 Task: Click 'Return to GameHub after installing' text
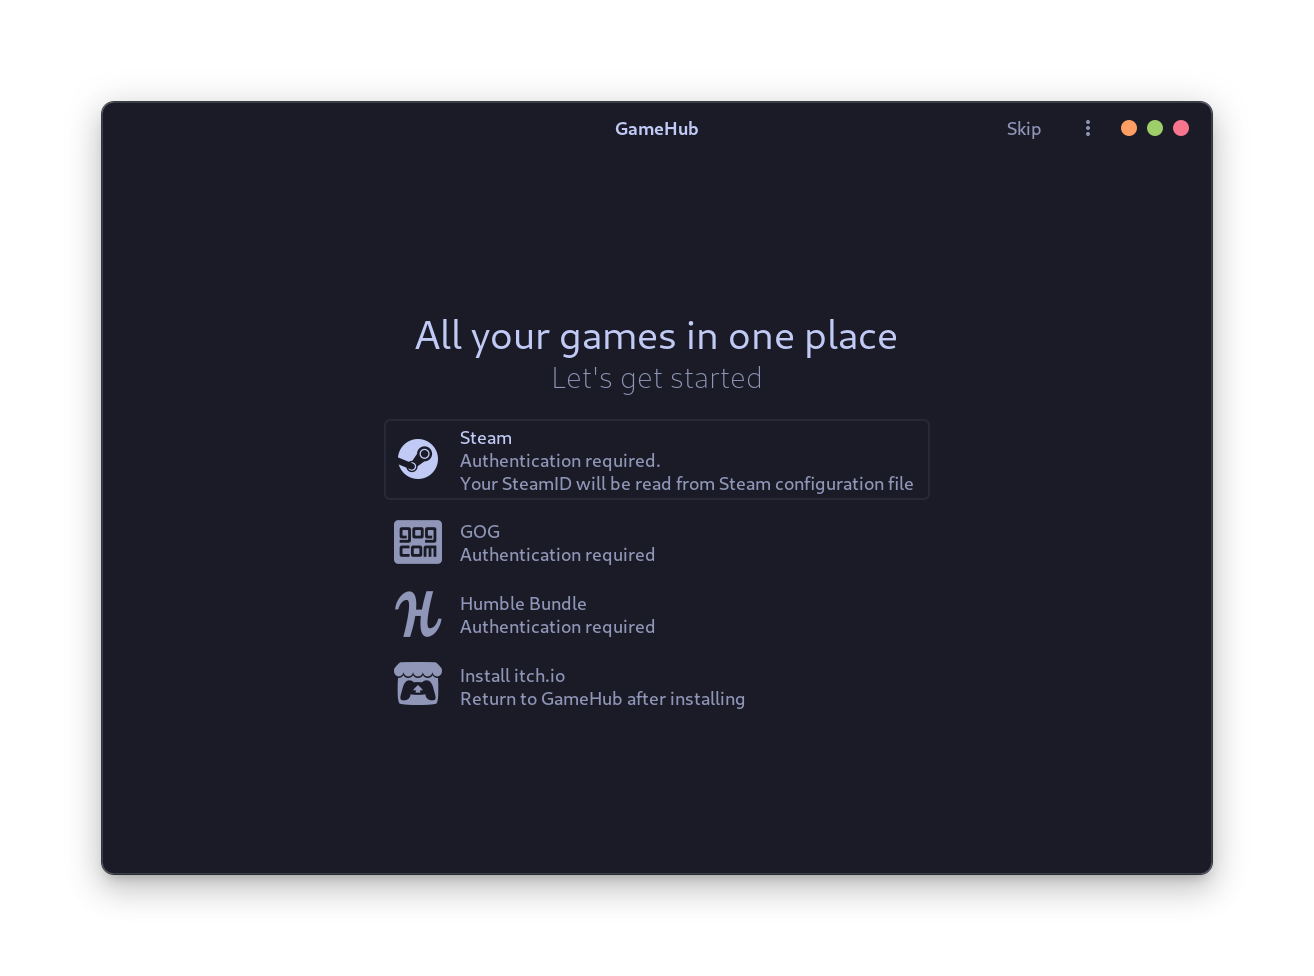coord(602,698)
